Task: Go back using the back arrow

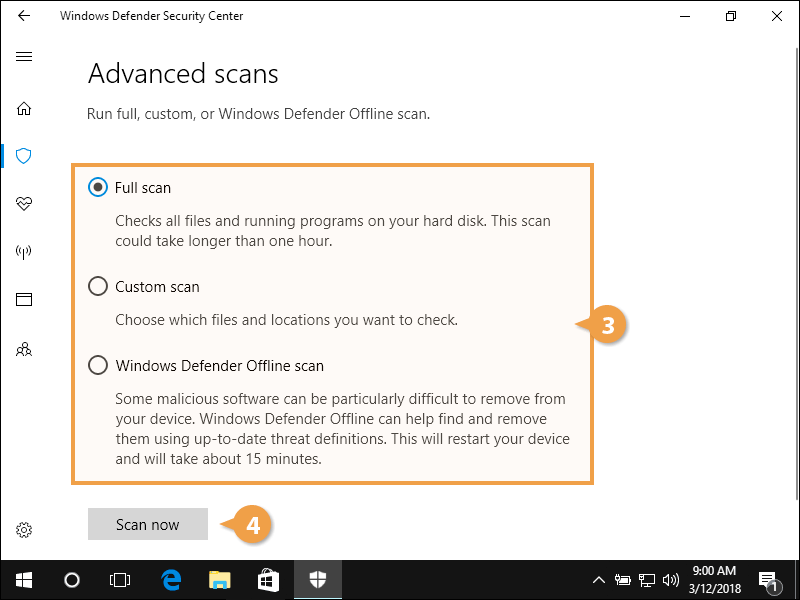Action: click(24, 16)
